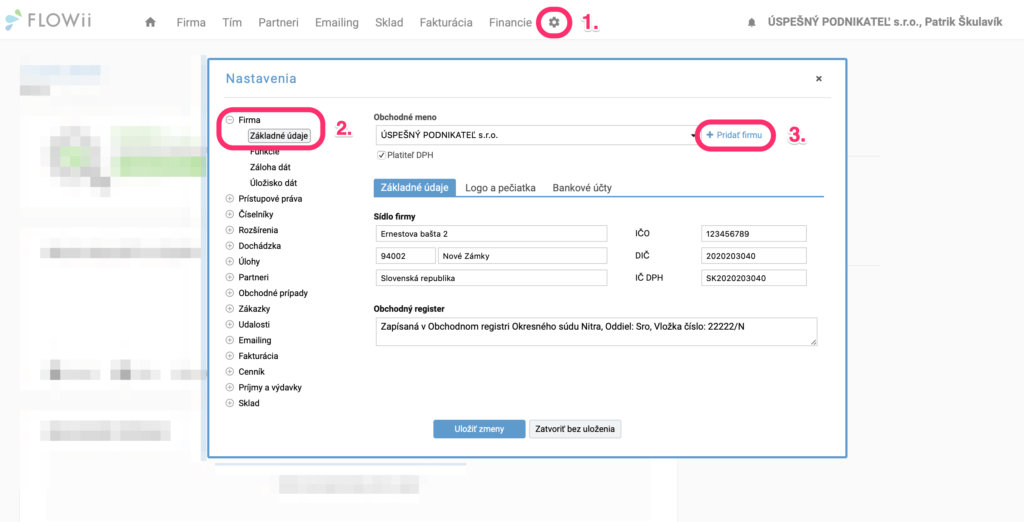Expand the Partneri settings node

[229, 277]
